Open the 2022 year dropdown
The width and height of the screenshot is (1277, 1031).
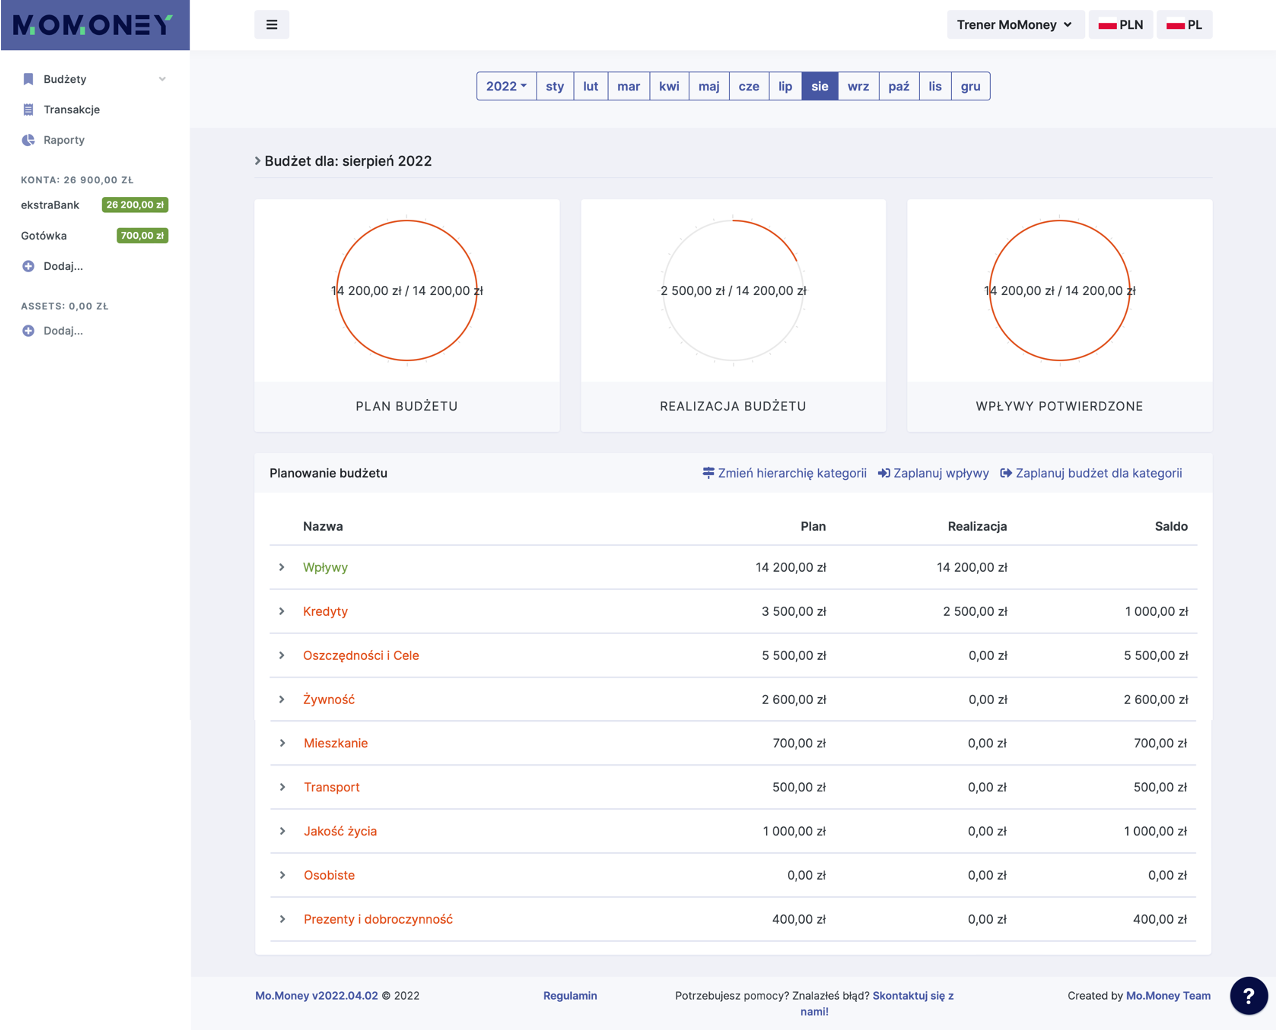[x=506, y=86]
